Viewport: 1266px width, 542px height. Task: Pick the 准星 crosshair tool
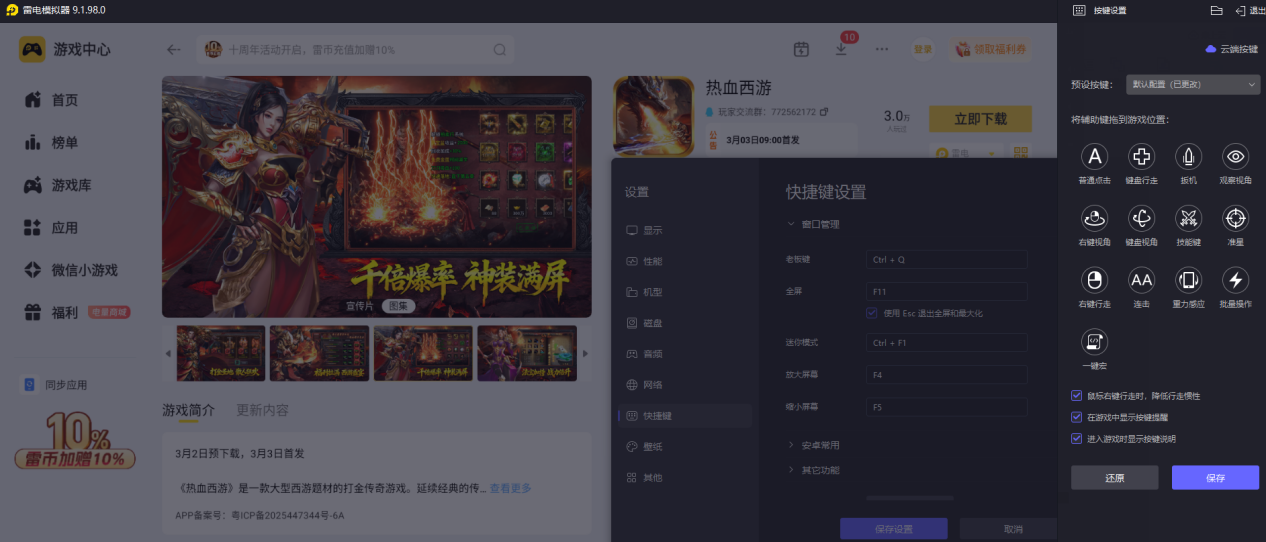tap(1236, 218)
